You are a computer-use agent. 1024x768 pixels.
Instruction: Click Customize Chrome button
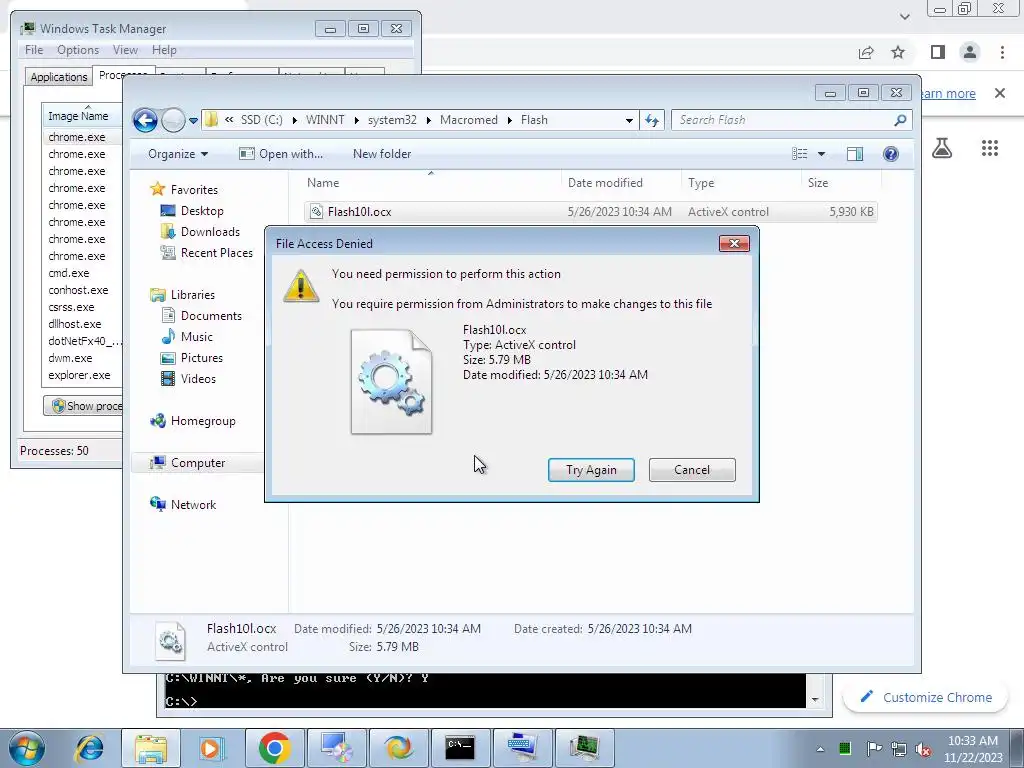tap(927, 697)
